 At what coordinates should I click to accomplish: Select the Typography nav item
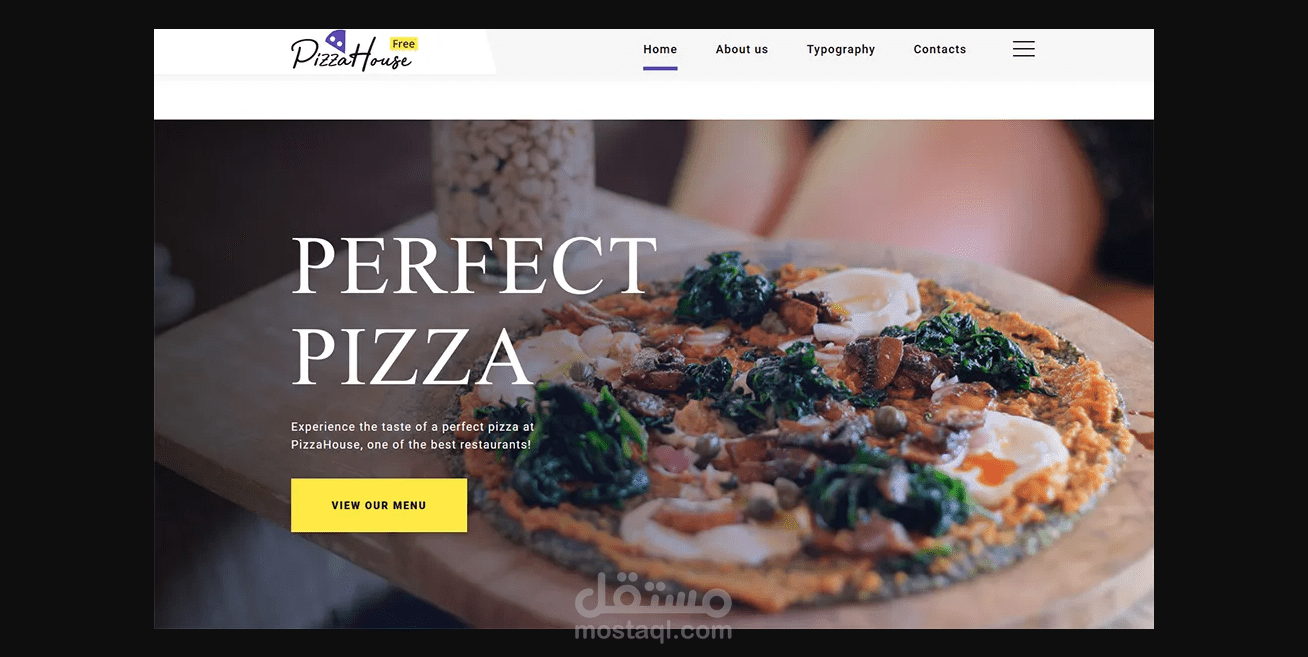click(841, 49)
